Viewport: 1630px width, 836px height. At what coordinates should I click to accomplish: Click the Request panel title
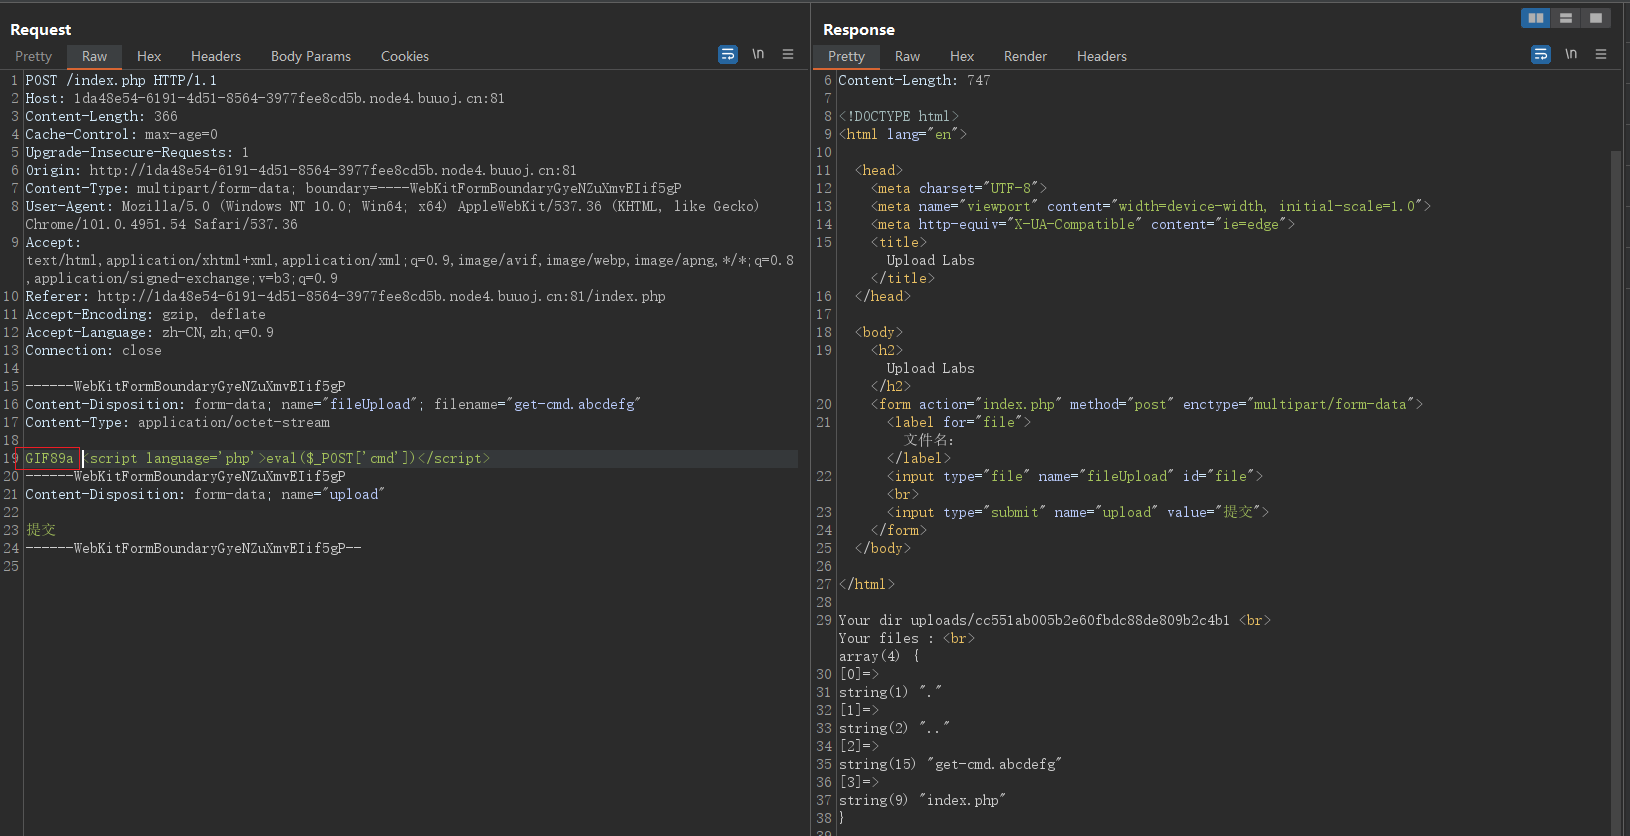pos(41,29)
